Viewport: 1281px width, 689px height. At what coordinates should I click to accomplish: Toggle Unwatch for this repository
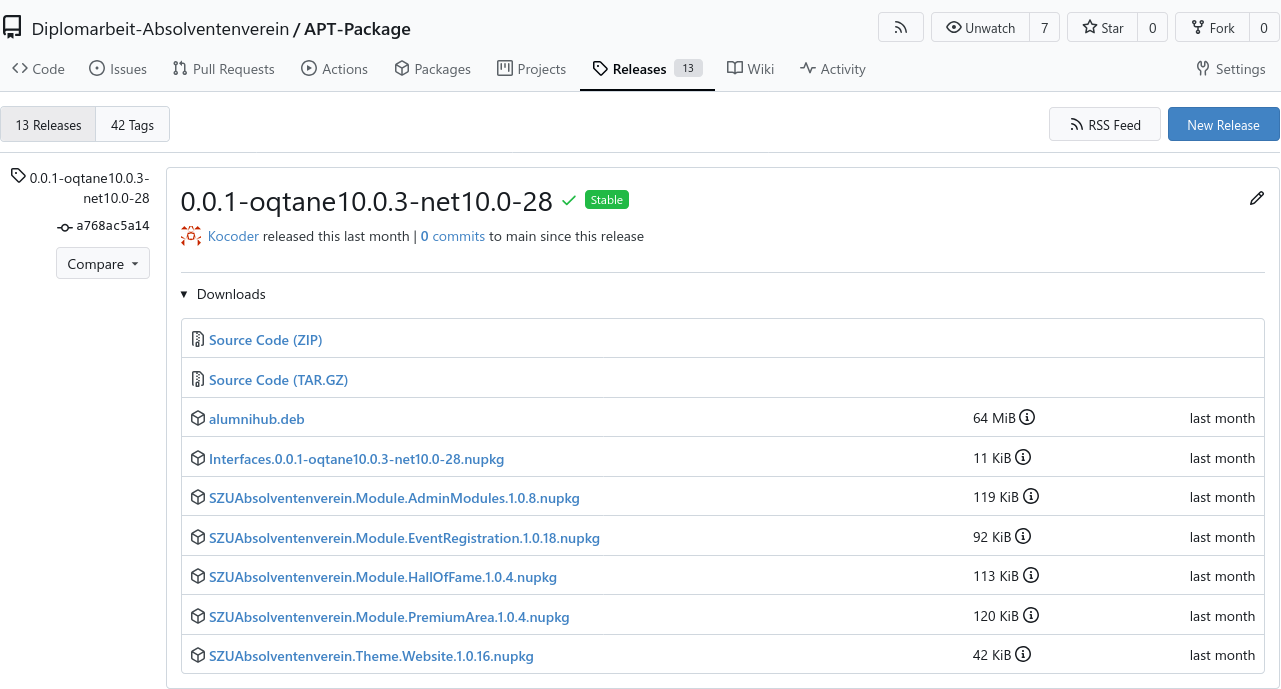(x=979, y=27)
